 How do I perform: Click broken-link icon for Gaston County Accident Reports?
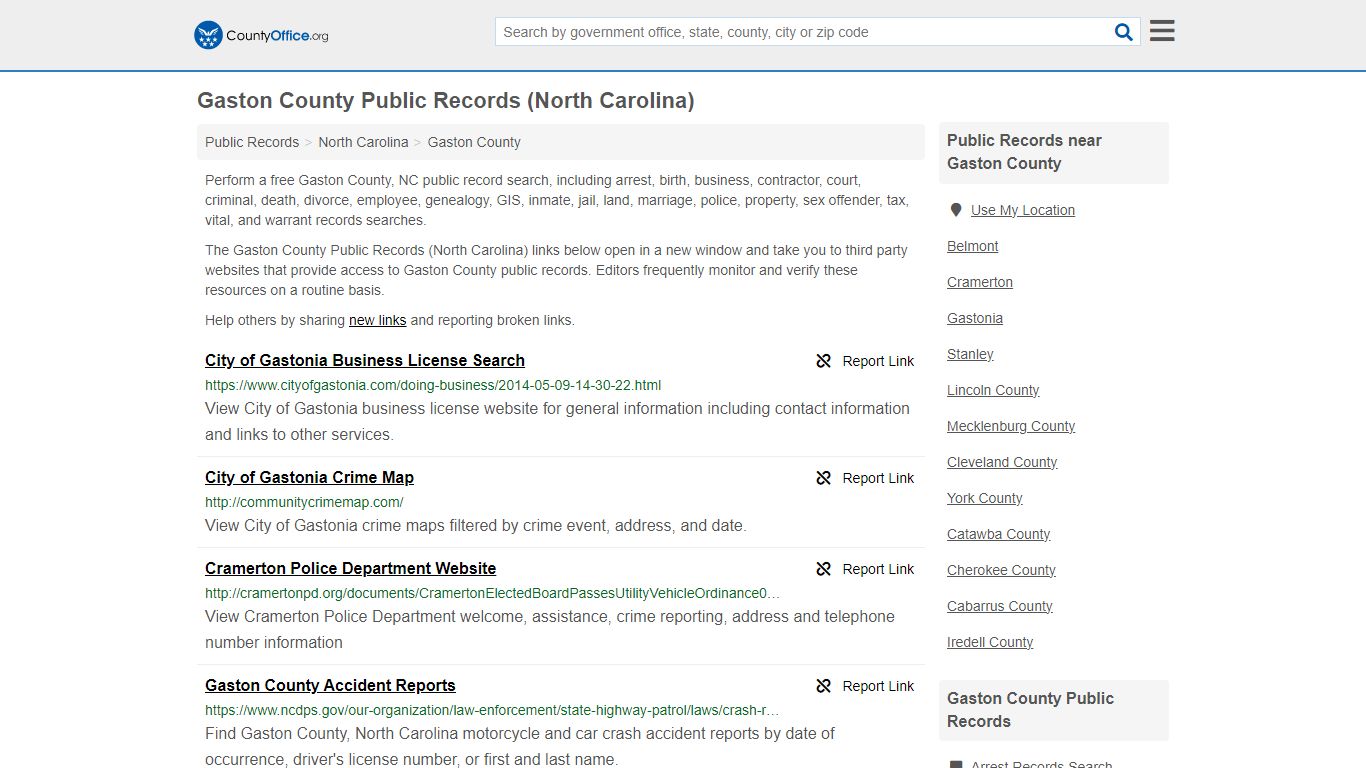824,686
